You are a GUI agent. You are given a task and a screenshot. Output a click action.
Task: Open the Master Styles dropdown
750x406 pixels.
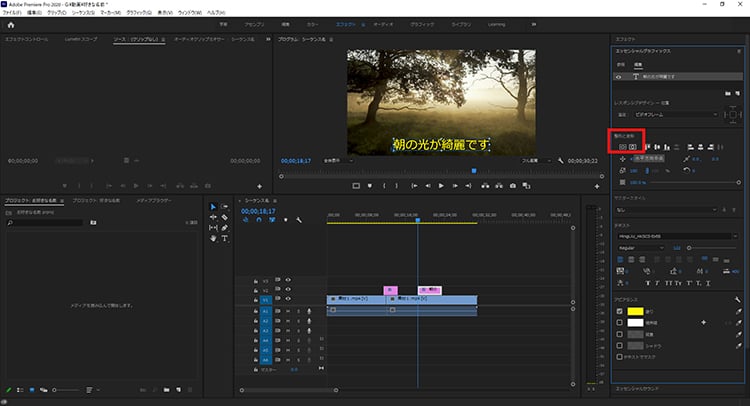point(667,209)
